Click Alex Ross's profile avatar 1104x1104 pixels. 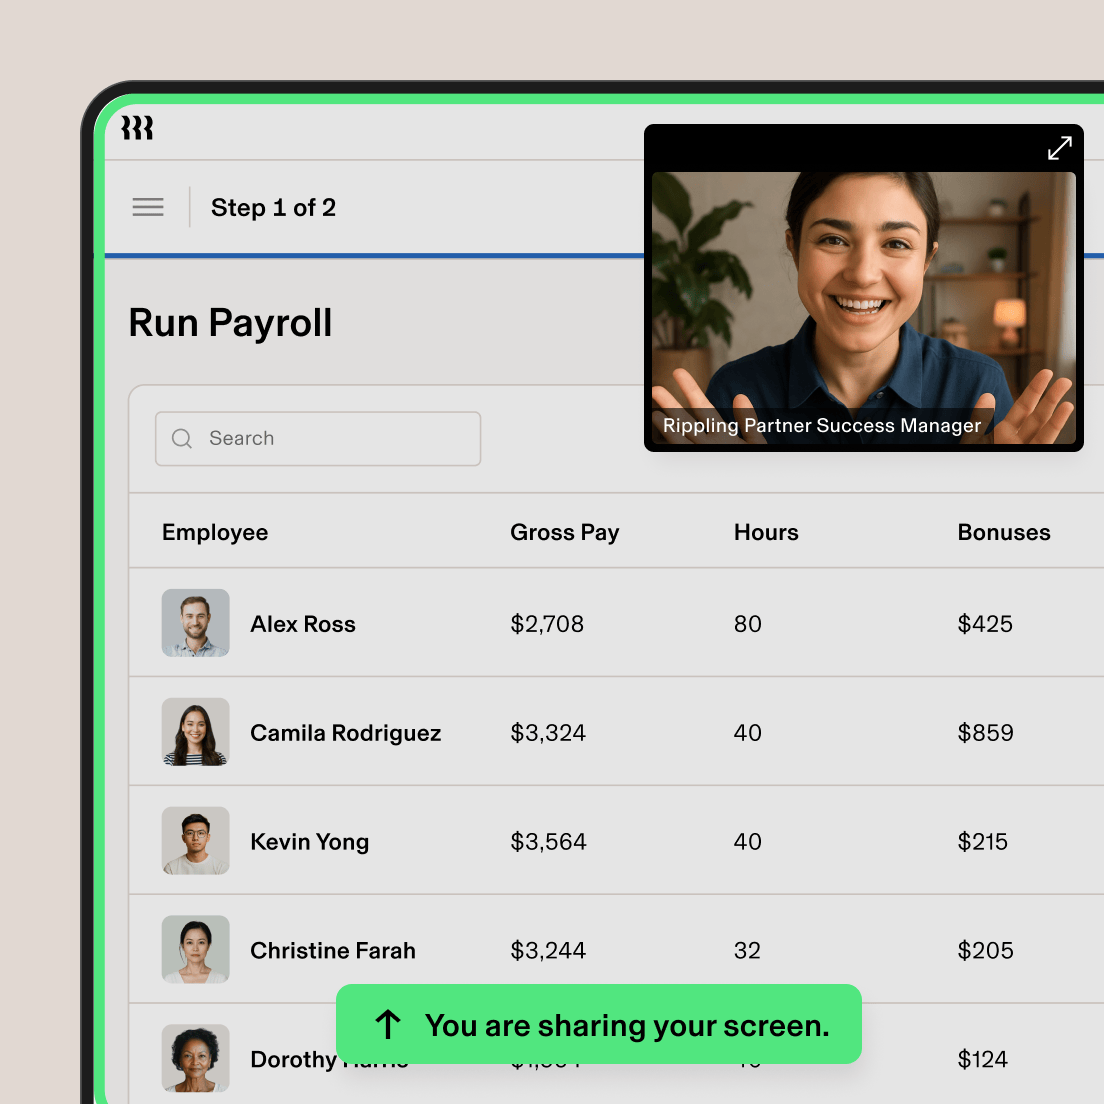click(195, 623)
